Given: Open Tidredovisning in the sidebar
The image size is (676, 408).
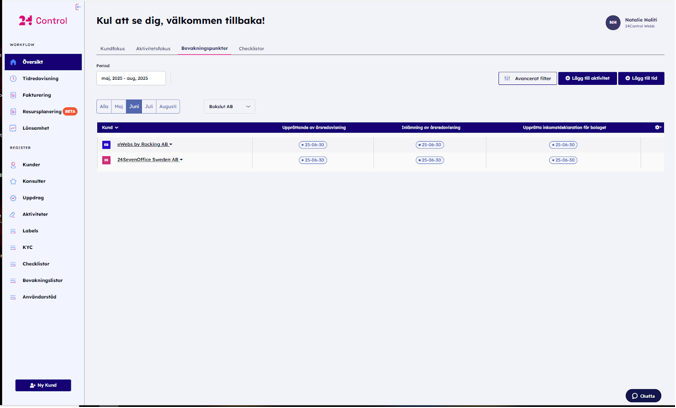Looking at the screenshot, I should (41, 78).
